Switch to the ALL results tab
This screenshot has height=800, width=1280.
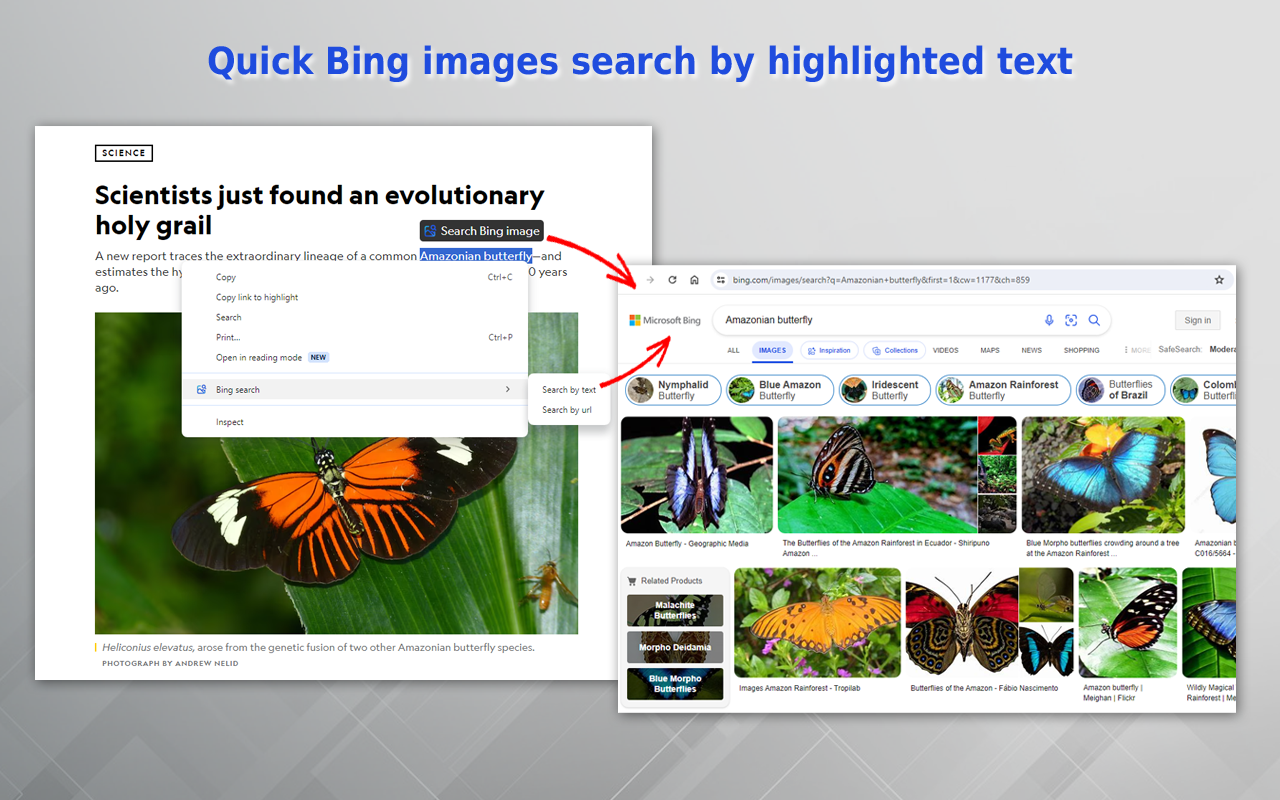click(733, 351)
